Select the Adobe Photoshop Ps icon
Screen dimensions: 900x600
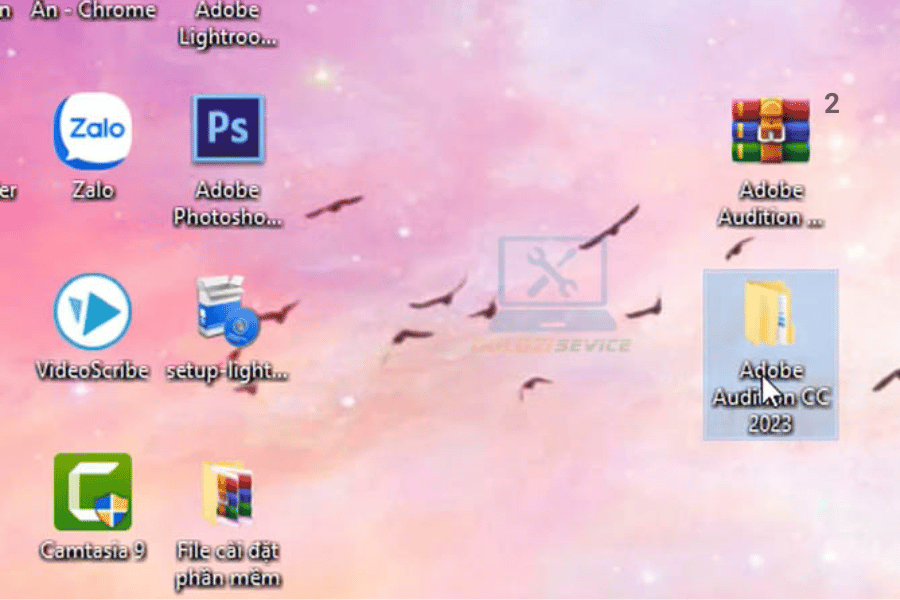coord(228,129)
